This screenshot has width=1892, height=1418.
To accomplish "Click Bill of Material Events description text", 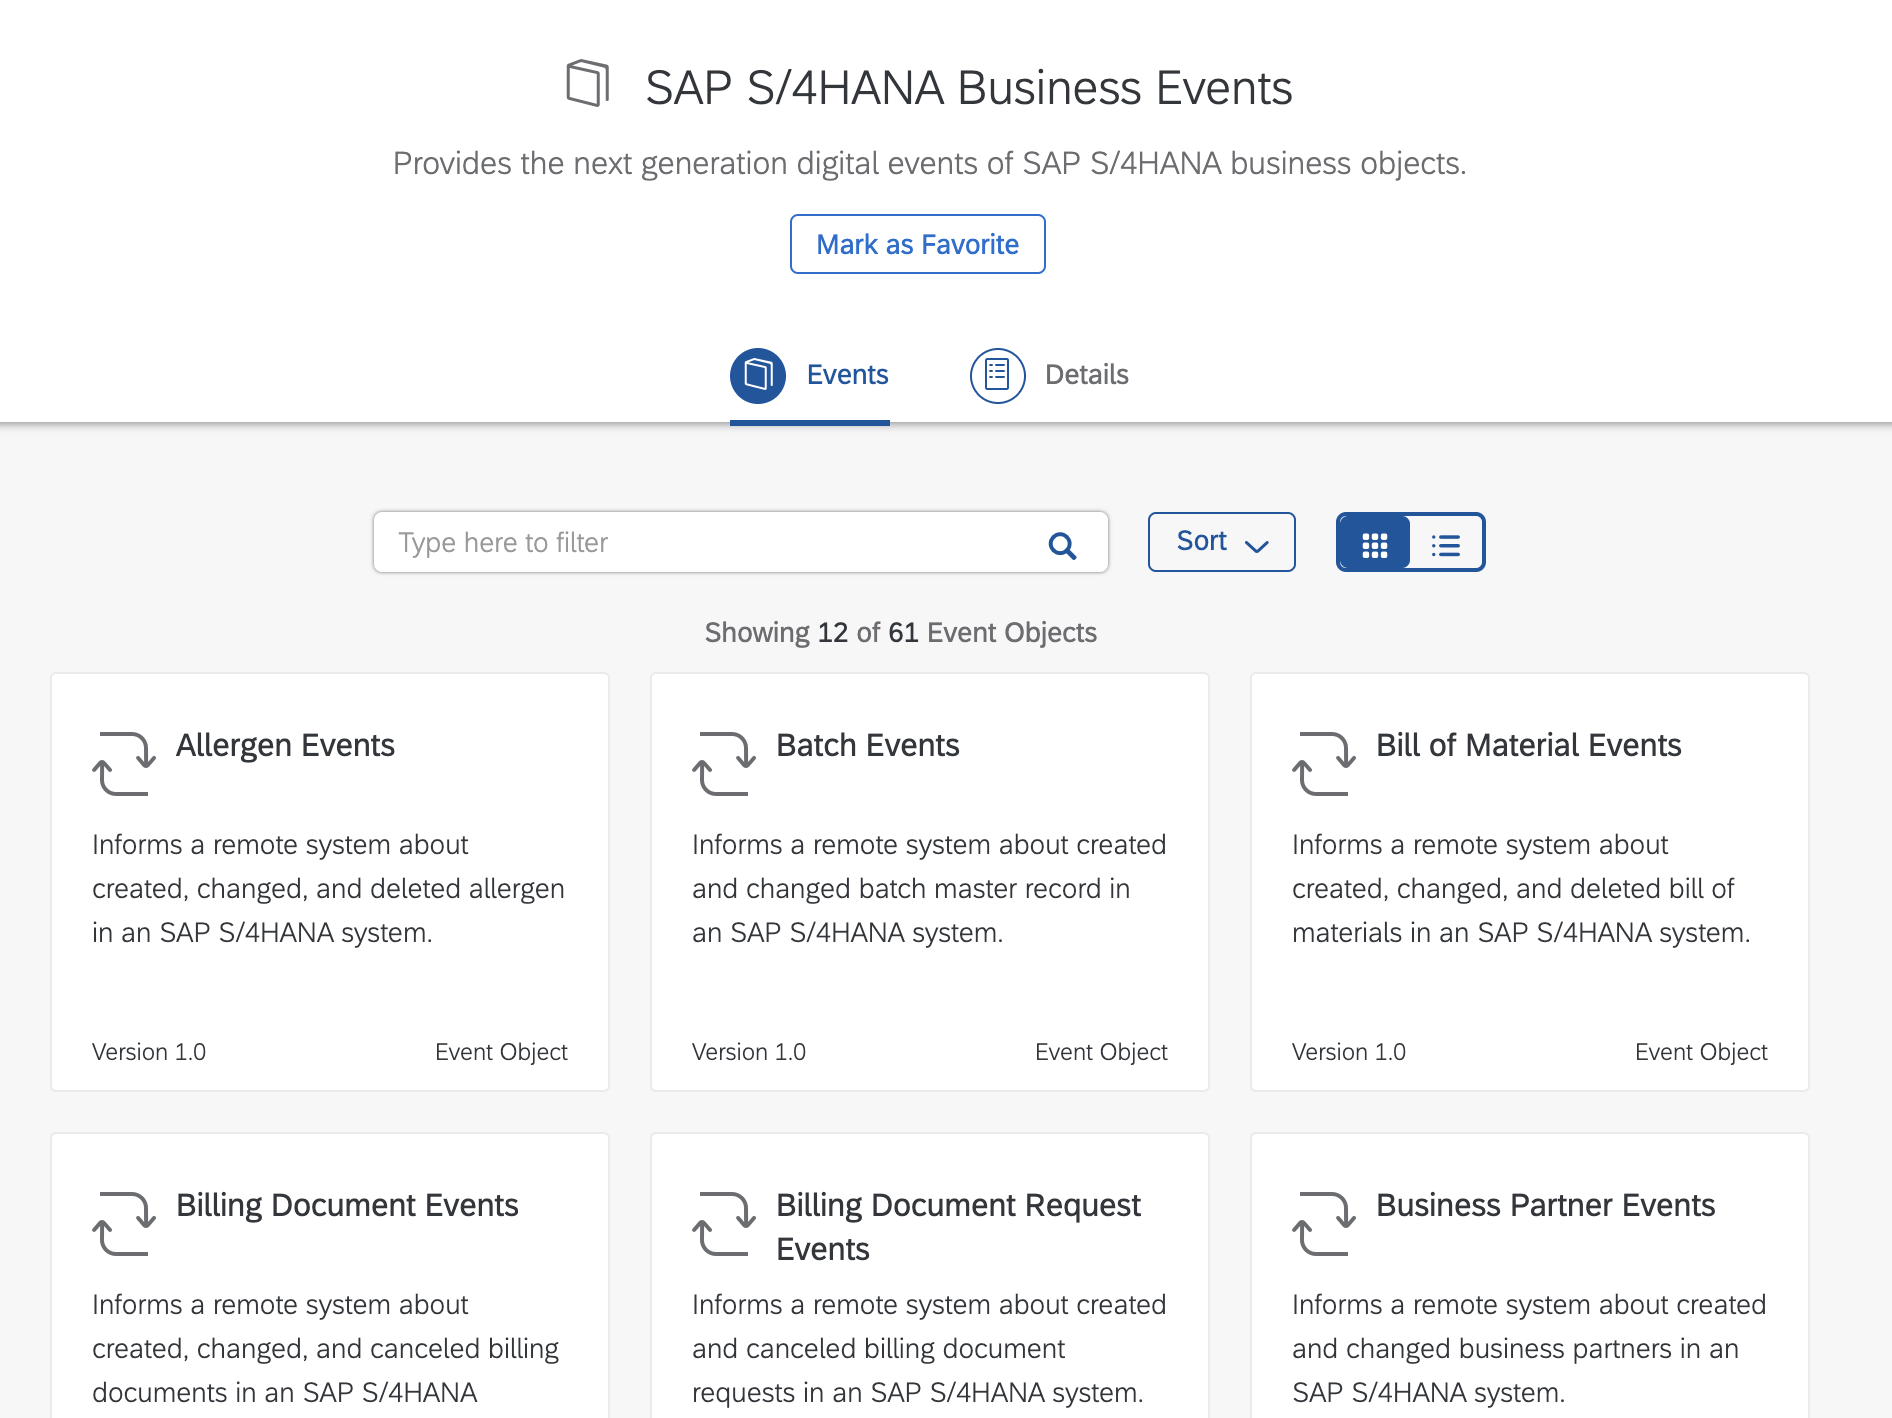I will [x=1521, y=889].
